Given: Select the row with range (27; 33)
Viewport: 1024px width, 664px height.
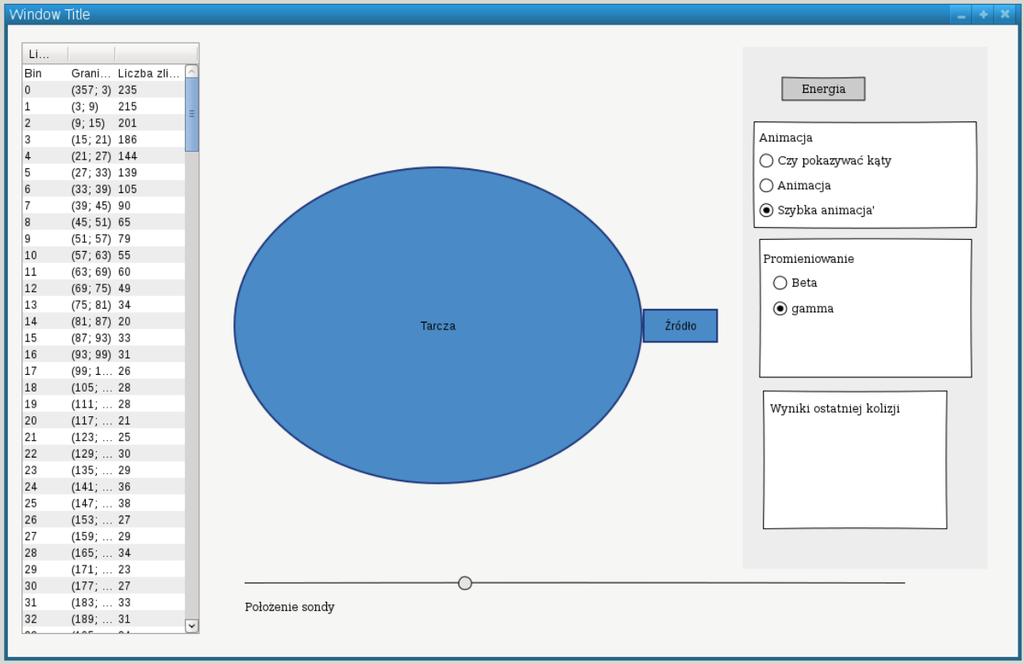Looking at the screenshot, I should 104,172.
